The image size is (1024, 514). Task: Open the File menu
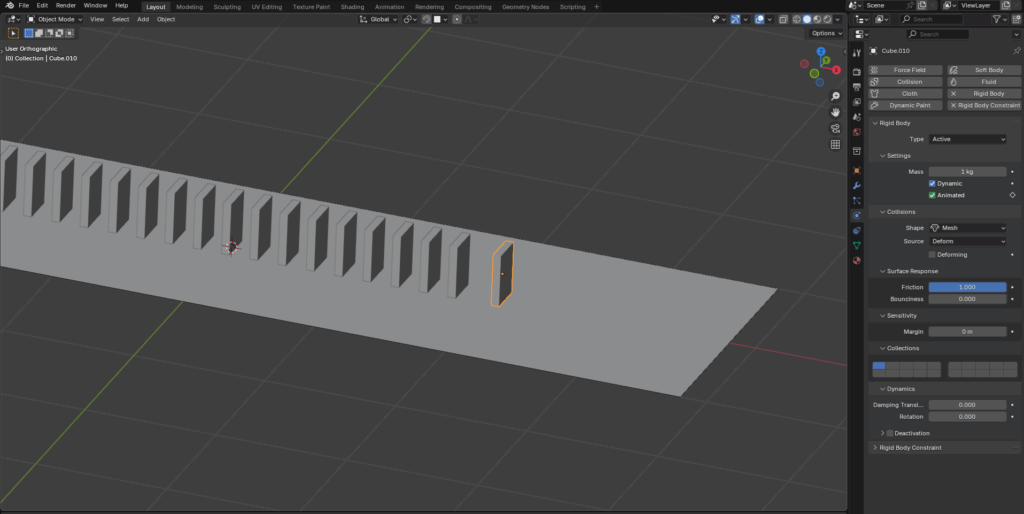[x=24, y=5]
